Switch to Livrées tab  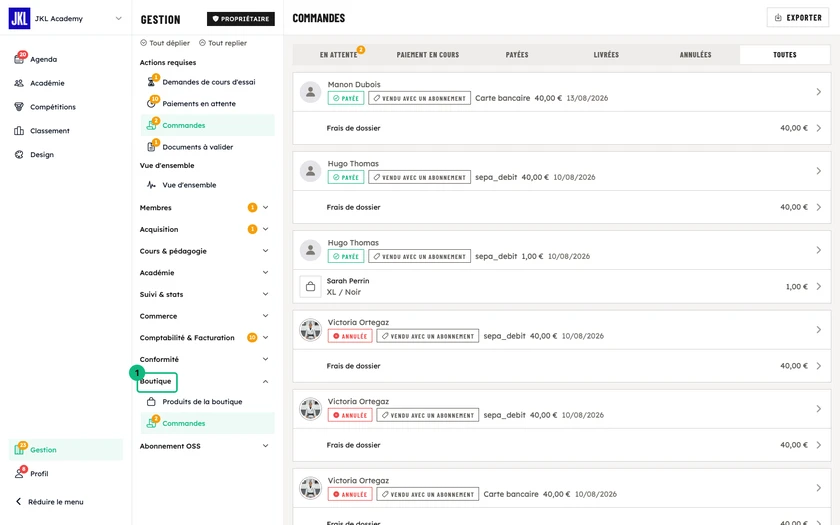tap(606, 55)
